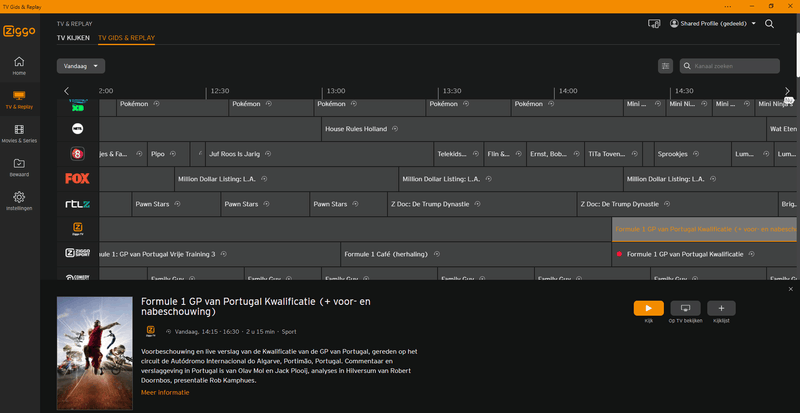Switch to the TV KIJKEN tab
The width and height of the screenshot is (800, 413).
73,38
